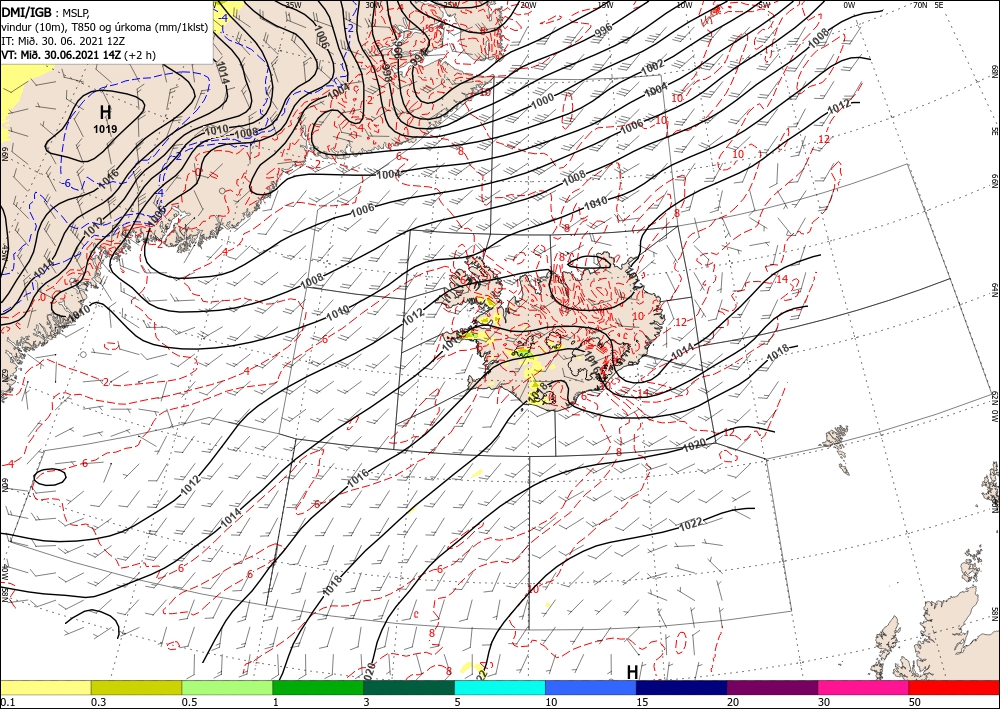Screen dimensions: 1000x709
Task: Click the 'IT: Mið. 30. 06. 2021 12Z' line
Action: (x=63, y=40)
